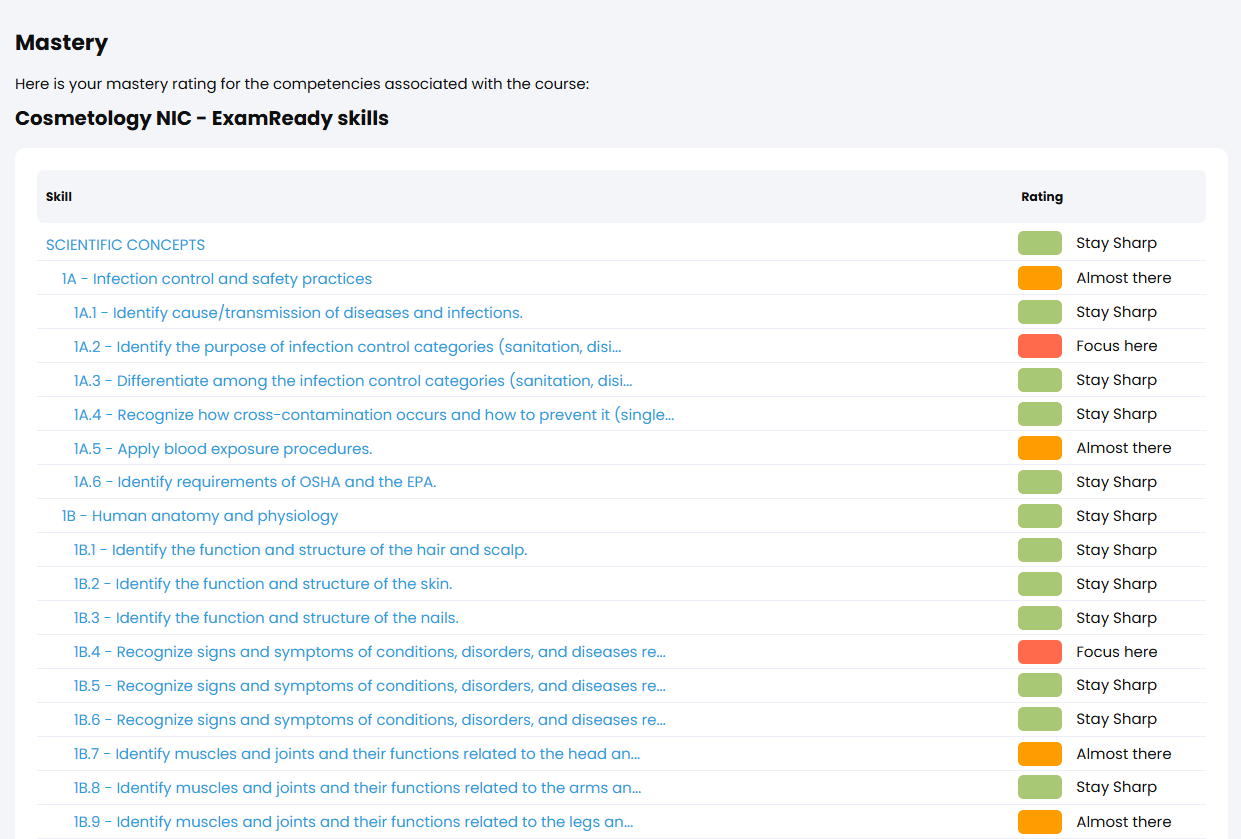Click "Almost there" in the 1B.9 row
Image resolution: width=1241 pixels, height=839 pixels.
(1124, 822)
